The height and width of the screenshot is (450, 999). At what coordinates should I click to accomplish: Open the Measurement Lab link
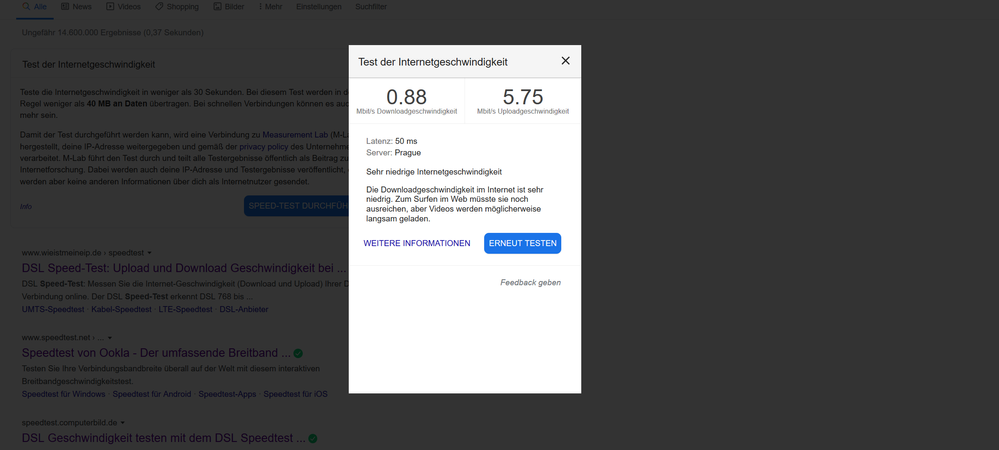click(x=295, y=134)
